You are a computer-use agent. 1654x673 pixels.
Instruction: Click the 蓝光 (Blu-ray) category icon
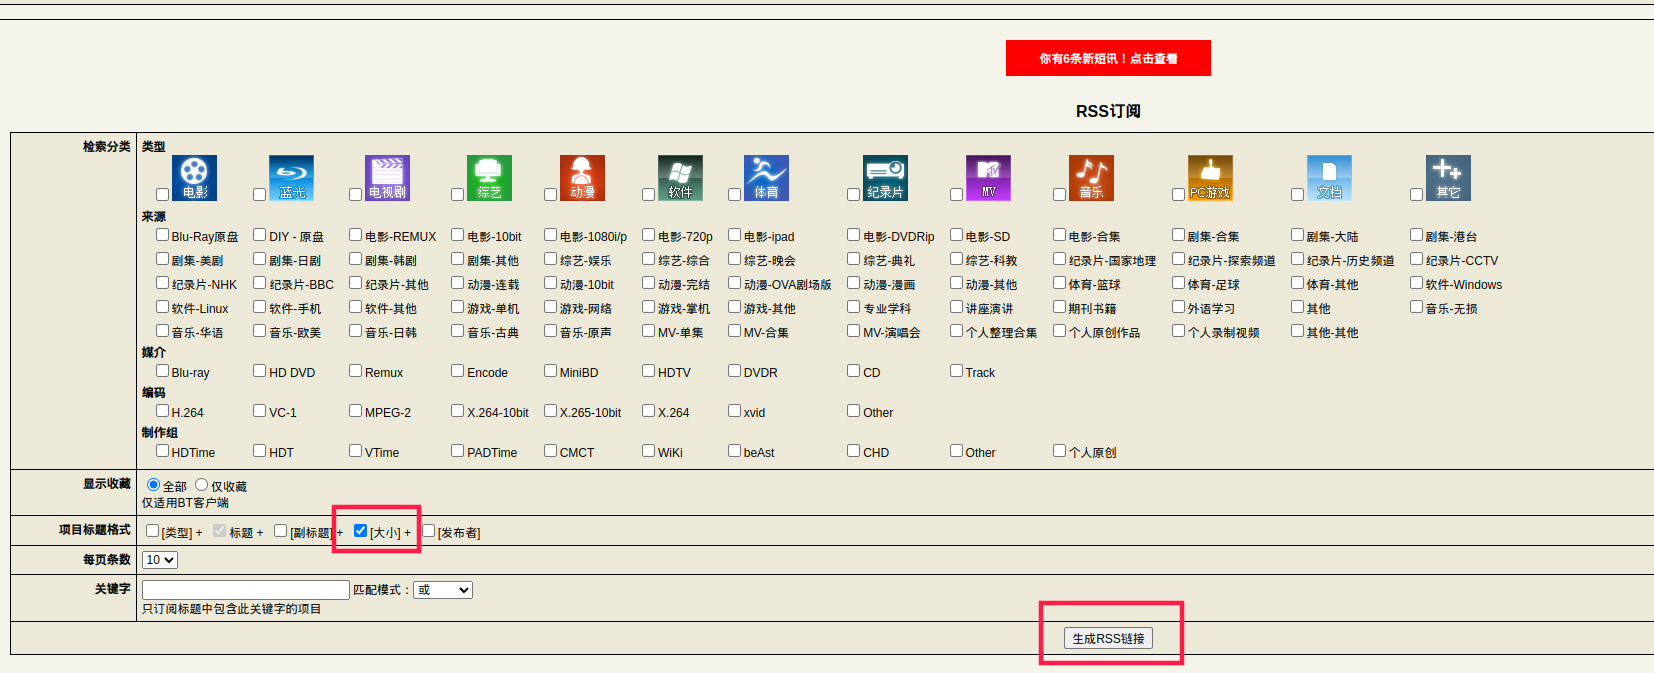point(291,178)
